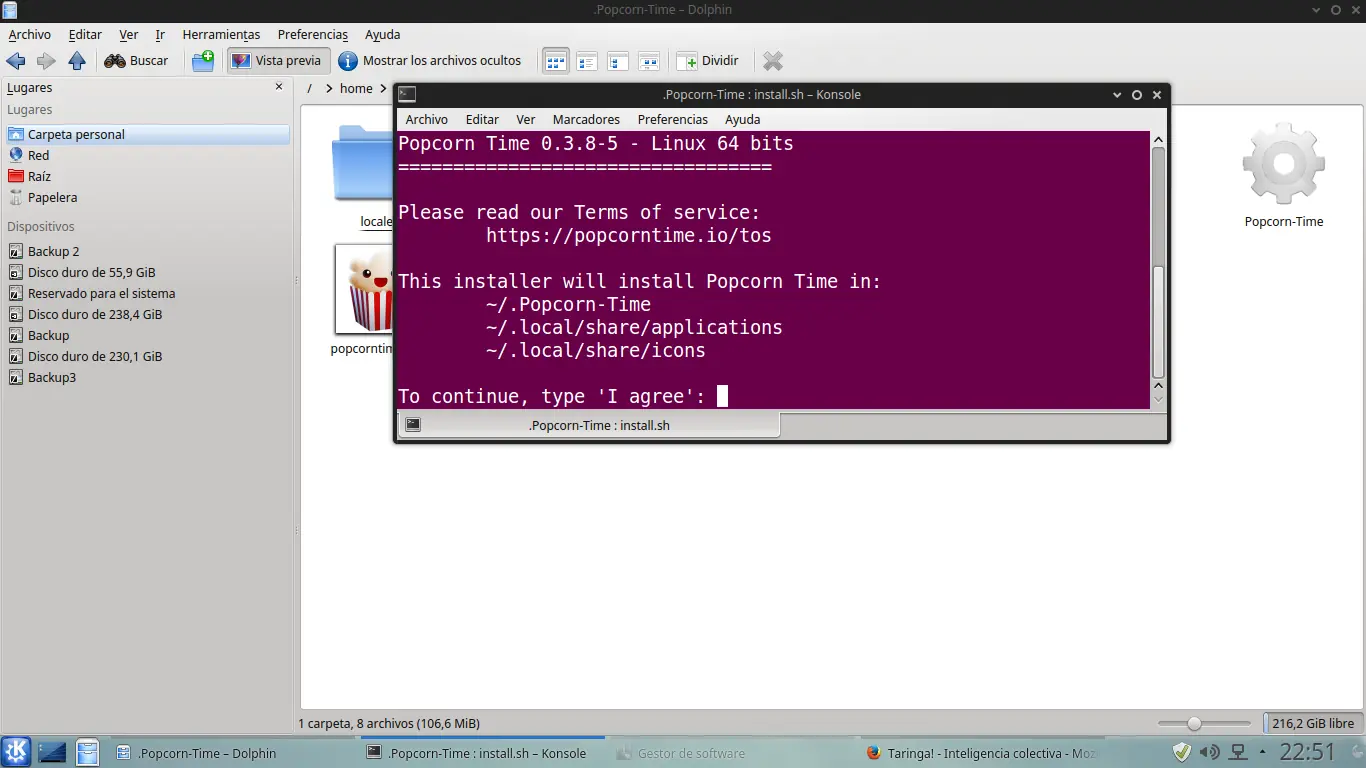The image size is (1366, 768).
Task: Open Konsole's Ayuda menu
Action: tap(743, 119)
